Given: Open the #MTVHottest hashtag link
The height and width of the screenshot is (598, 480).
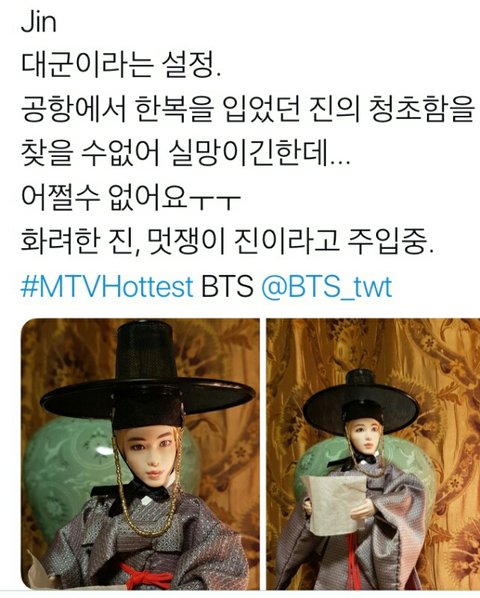Looking at the screenshot, I should [107, 287].
